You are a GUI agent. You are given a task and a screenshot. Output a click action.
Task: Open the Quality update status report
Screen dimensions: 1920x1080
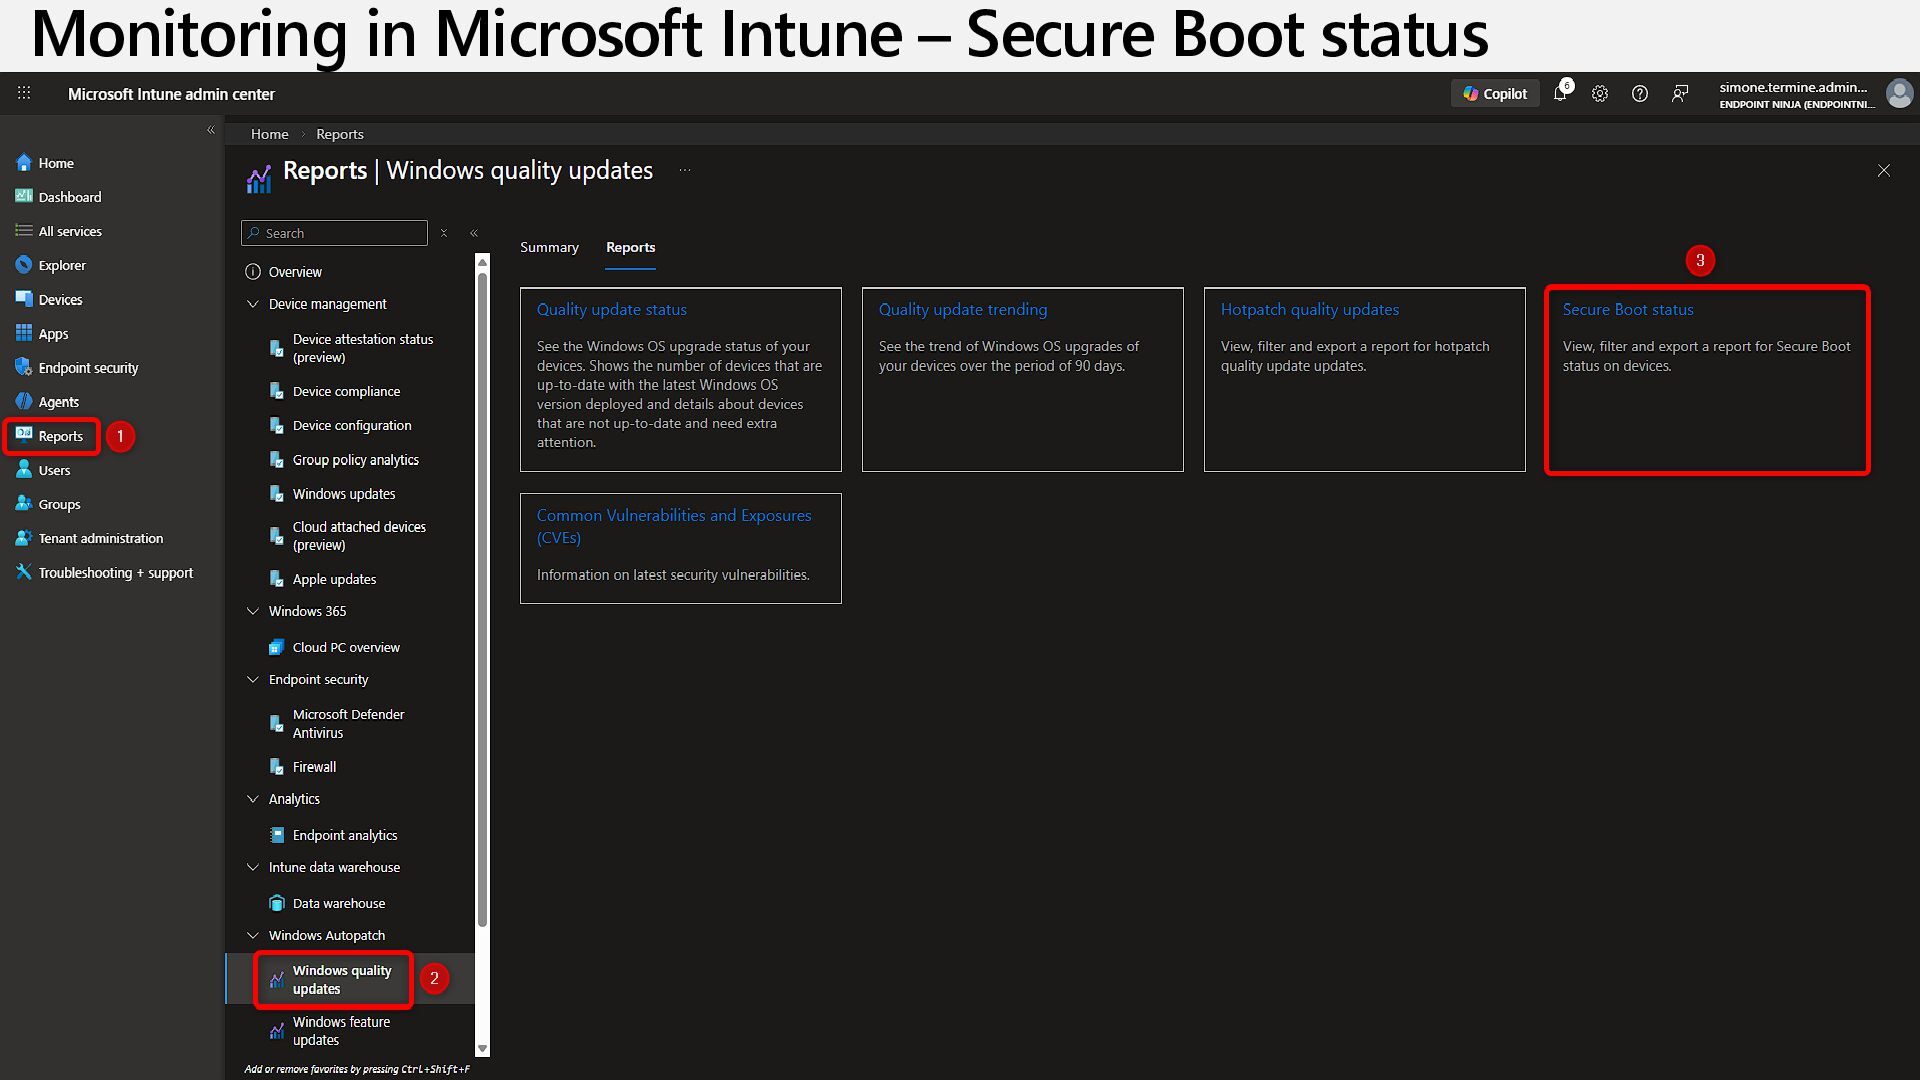[x=611, y=310]
